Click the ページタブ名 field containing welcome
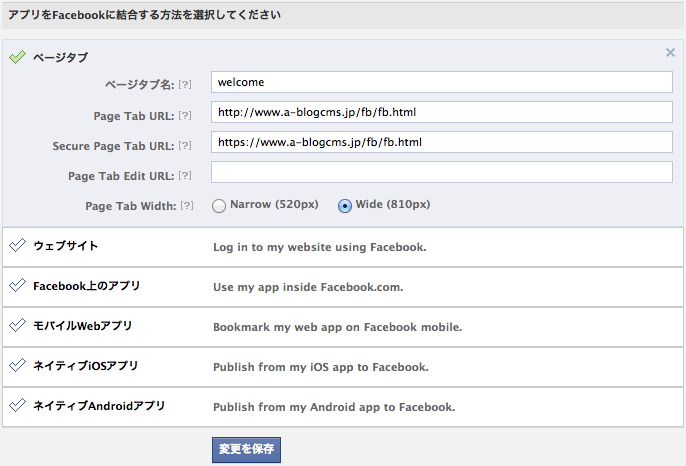686x466 pixels. coord(442,82)
